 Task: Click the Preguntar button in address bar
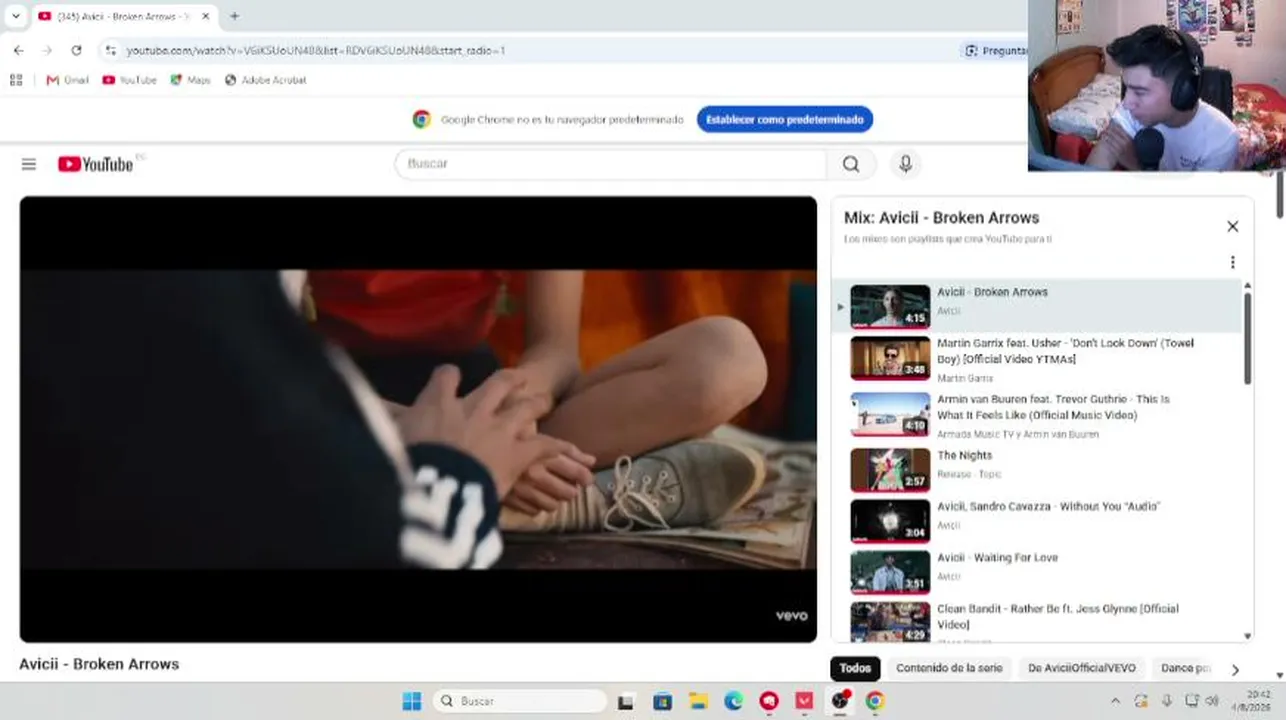995,50
